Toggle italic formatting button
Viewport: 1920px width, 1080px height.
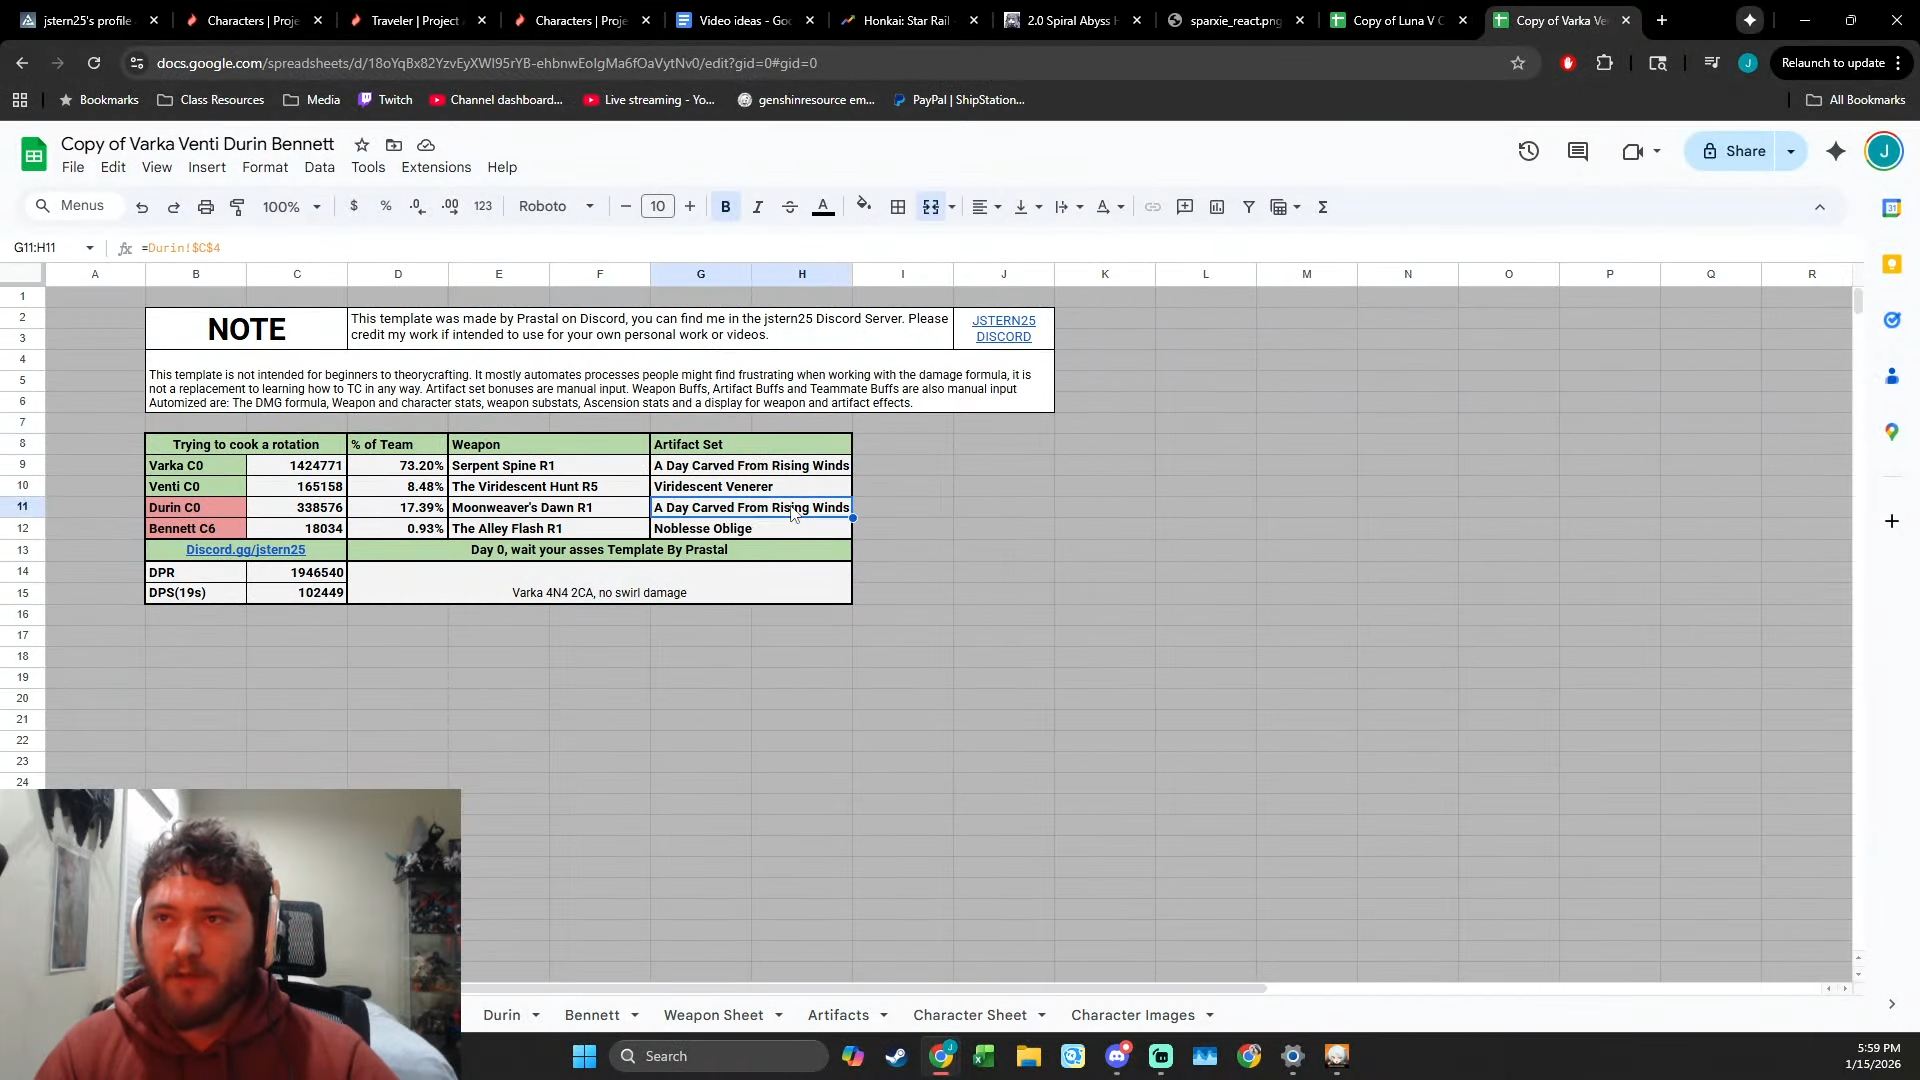tap(757, 207)
